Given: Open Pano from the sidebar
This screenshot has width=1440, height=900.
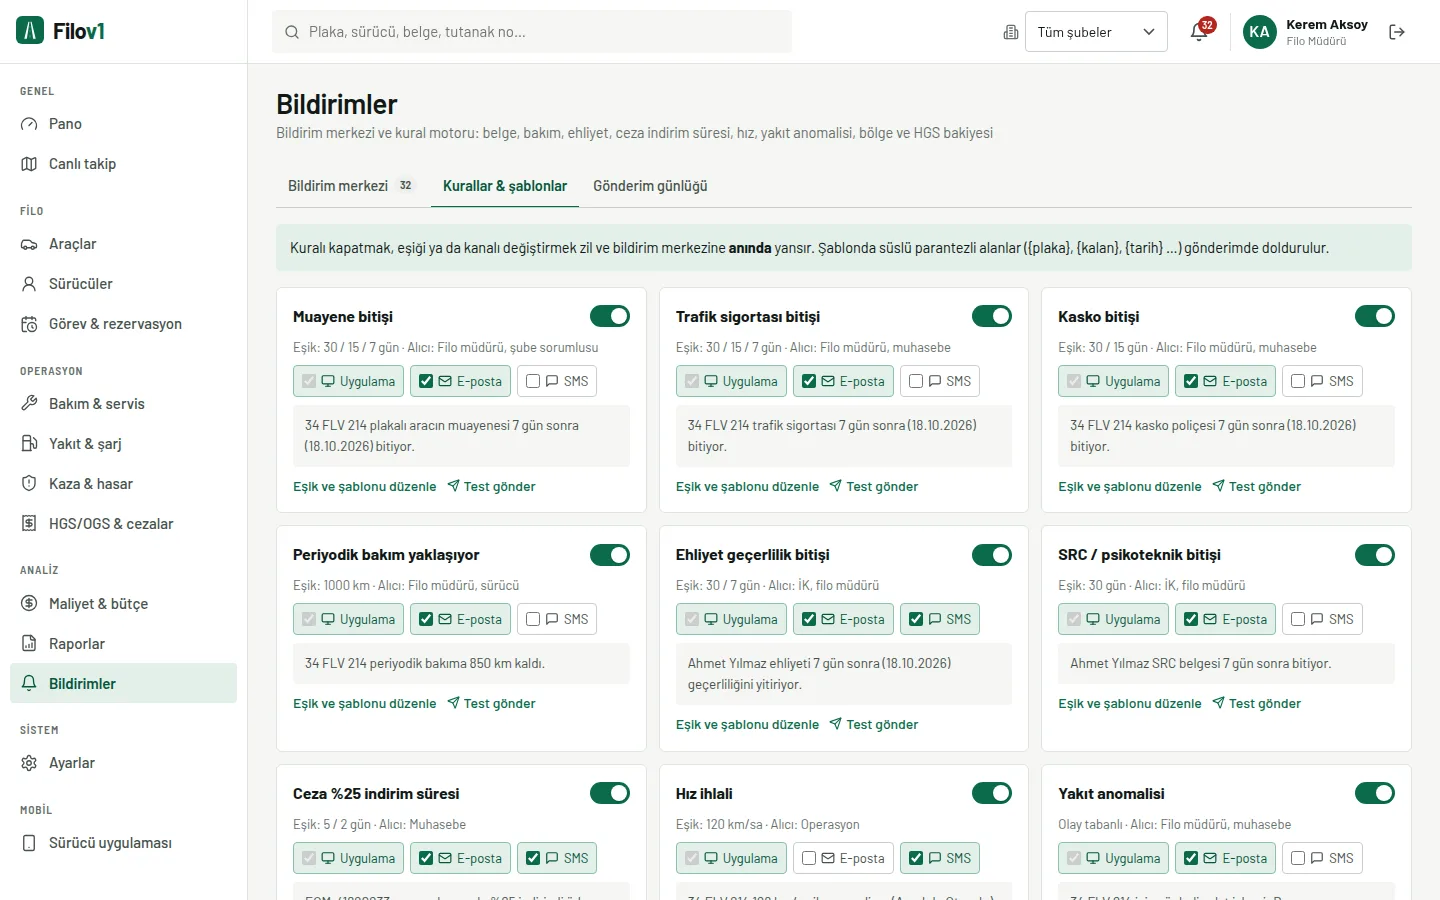Looking at the screenshot, I should (x=124, y=124).
